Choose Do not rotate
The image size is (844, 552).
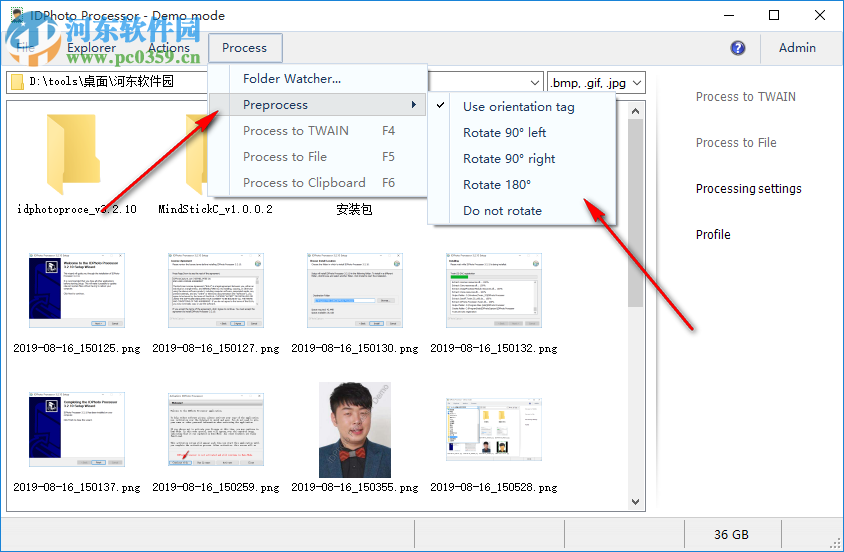coord(502,210)
